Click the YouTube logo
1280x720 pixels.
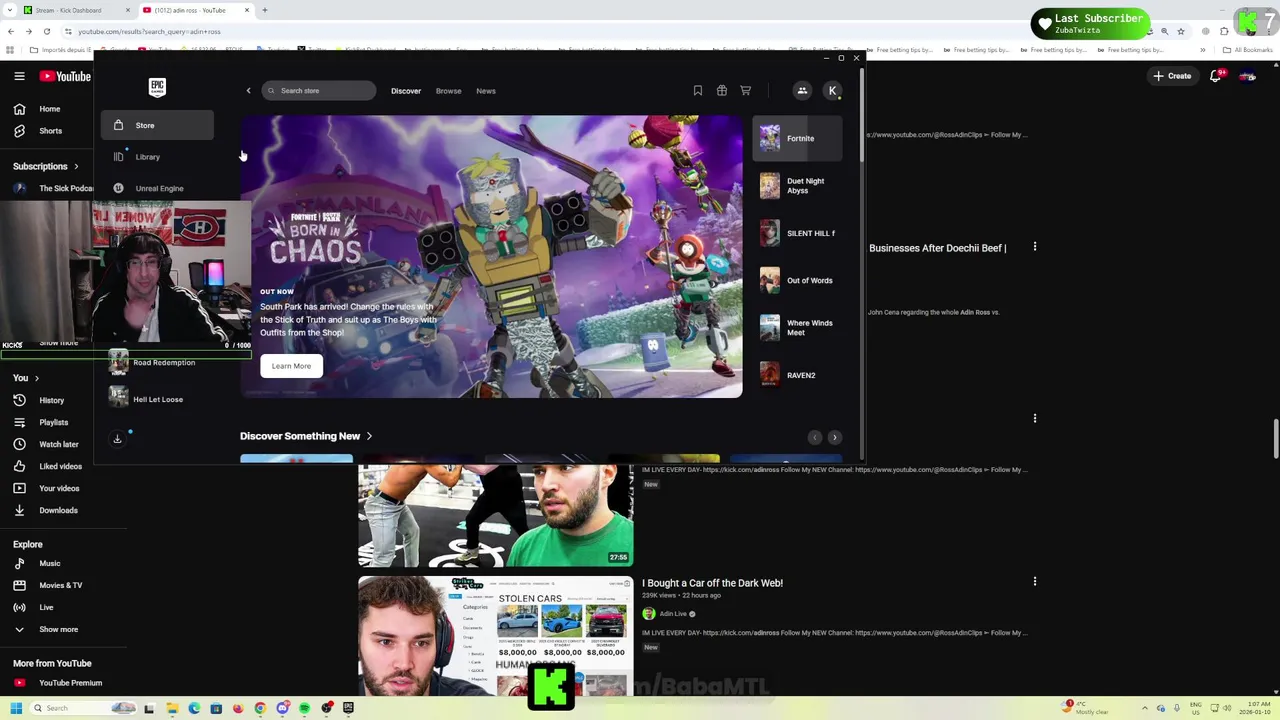[x=65, y=76]
